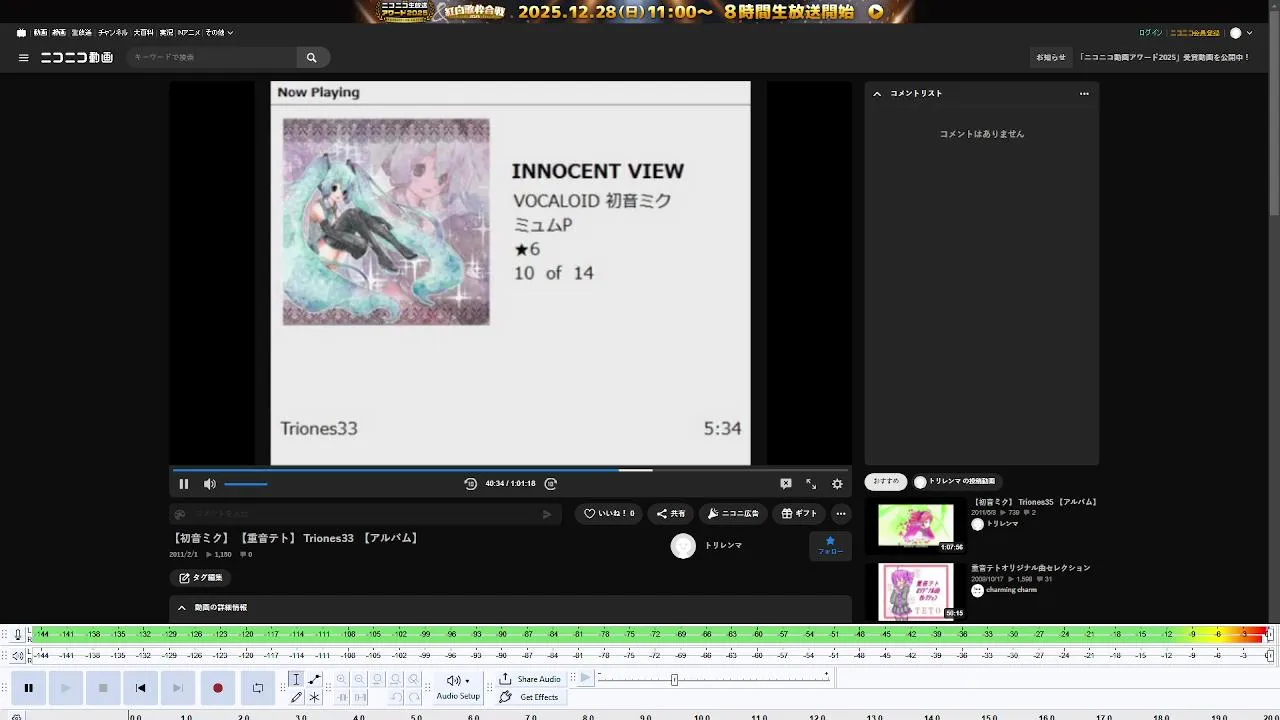1280x720 pixels.
Task: Select the Audacity Multi-tool asterisk
Action: click(x=314, y=697)
